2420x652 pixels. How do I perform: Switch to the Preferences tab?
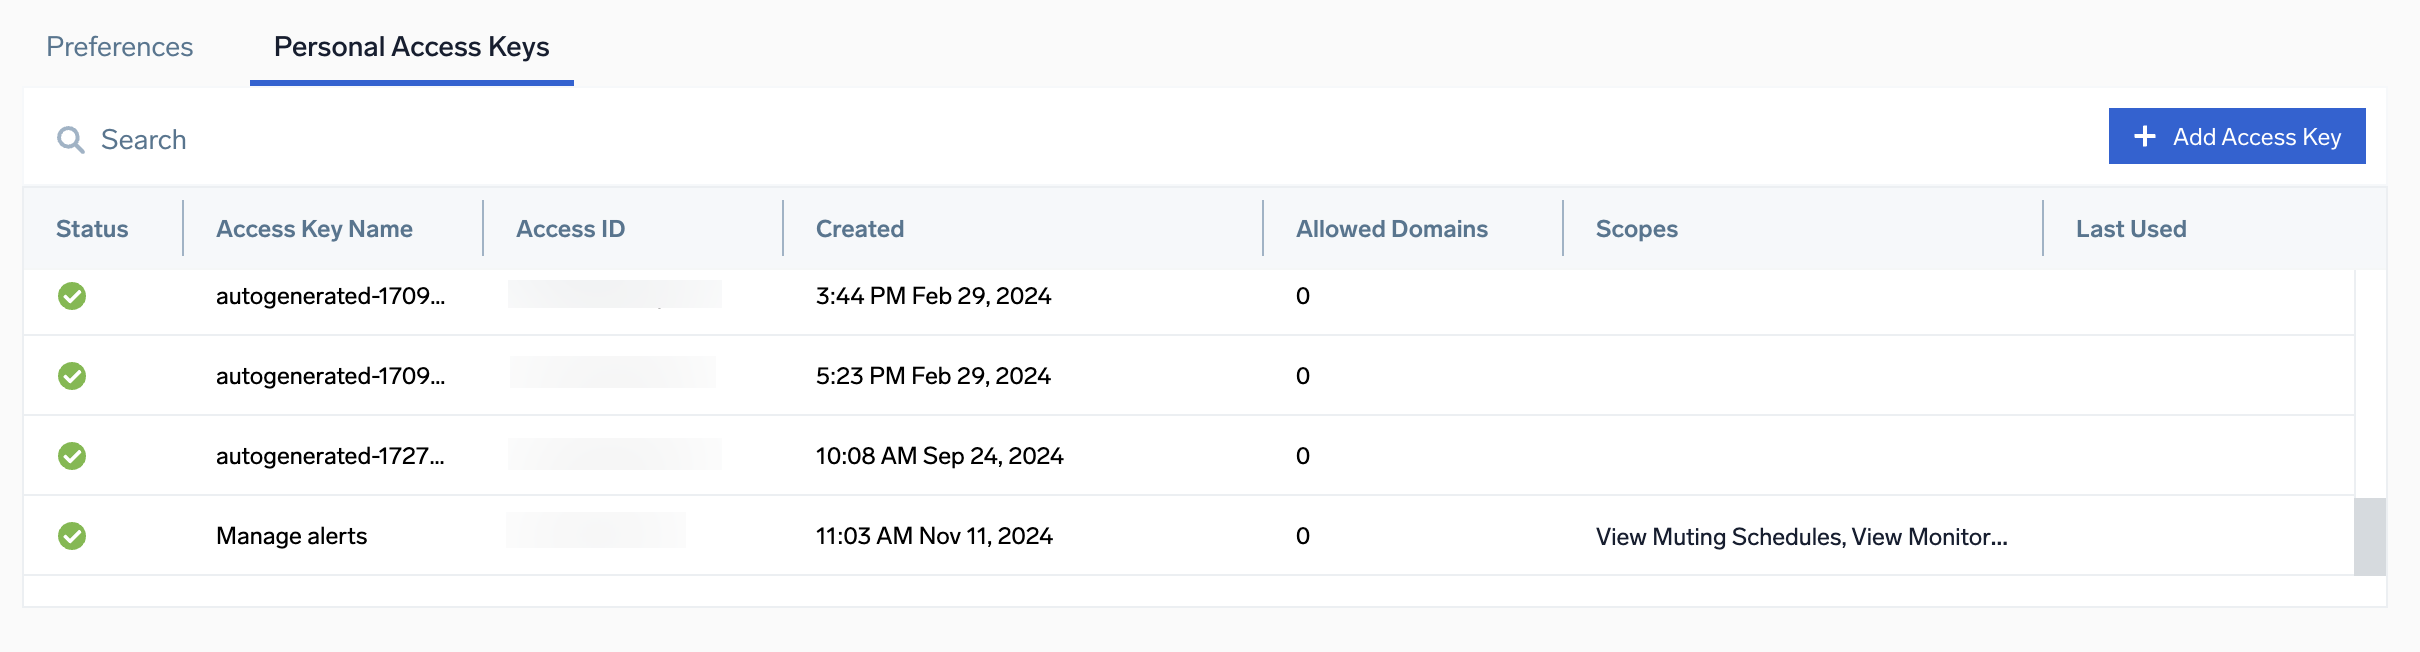pos(120,47)
